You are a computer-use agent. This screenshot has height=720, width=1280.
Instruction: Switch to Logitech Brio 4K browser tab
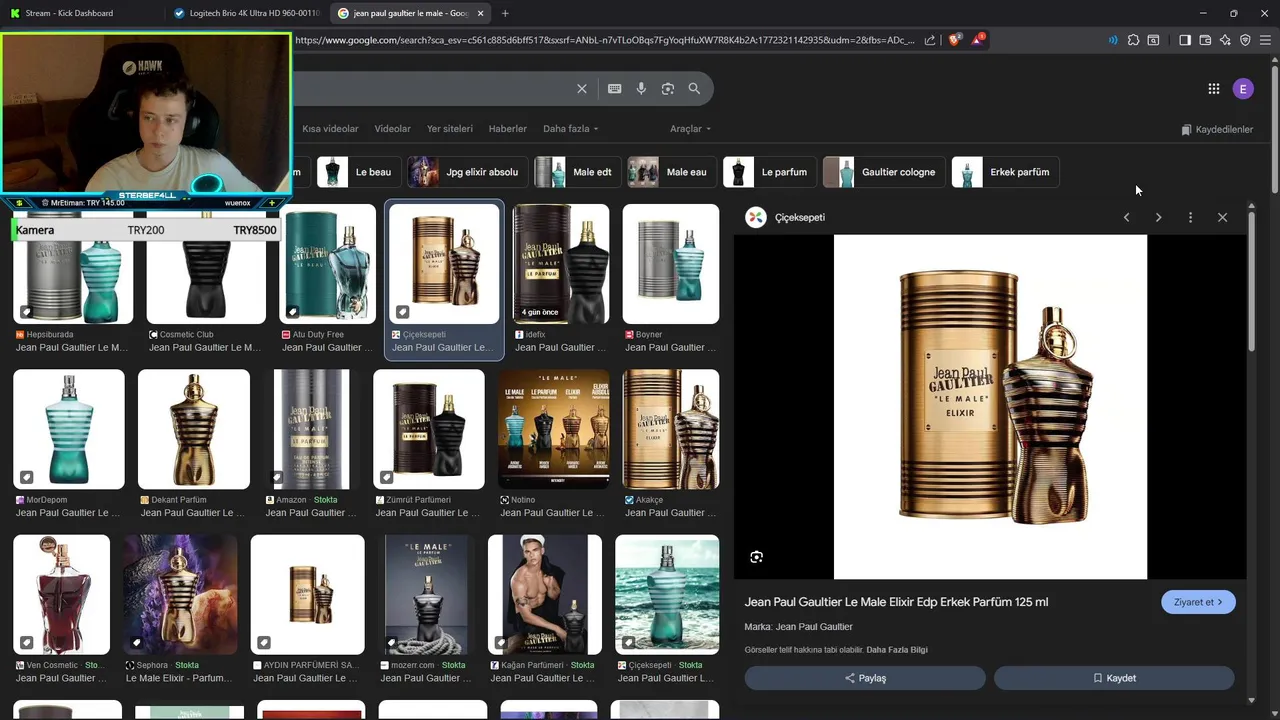click(246, 13)
